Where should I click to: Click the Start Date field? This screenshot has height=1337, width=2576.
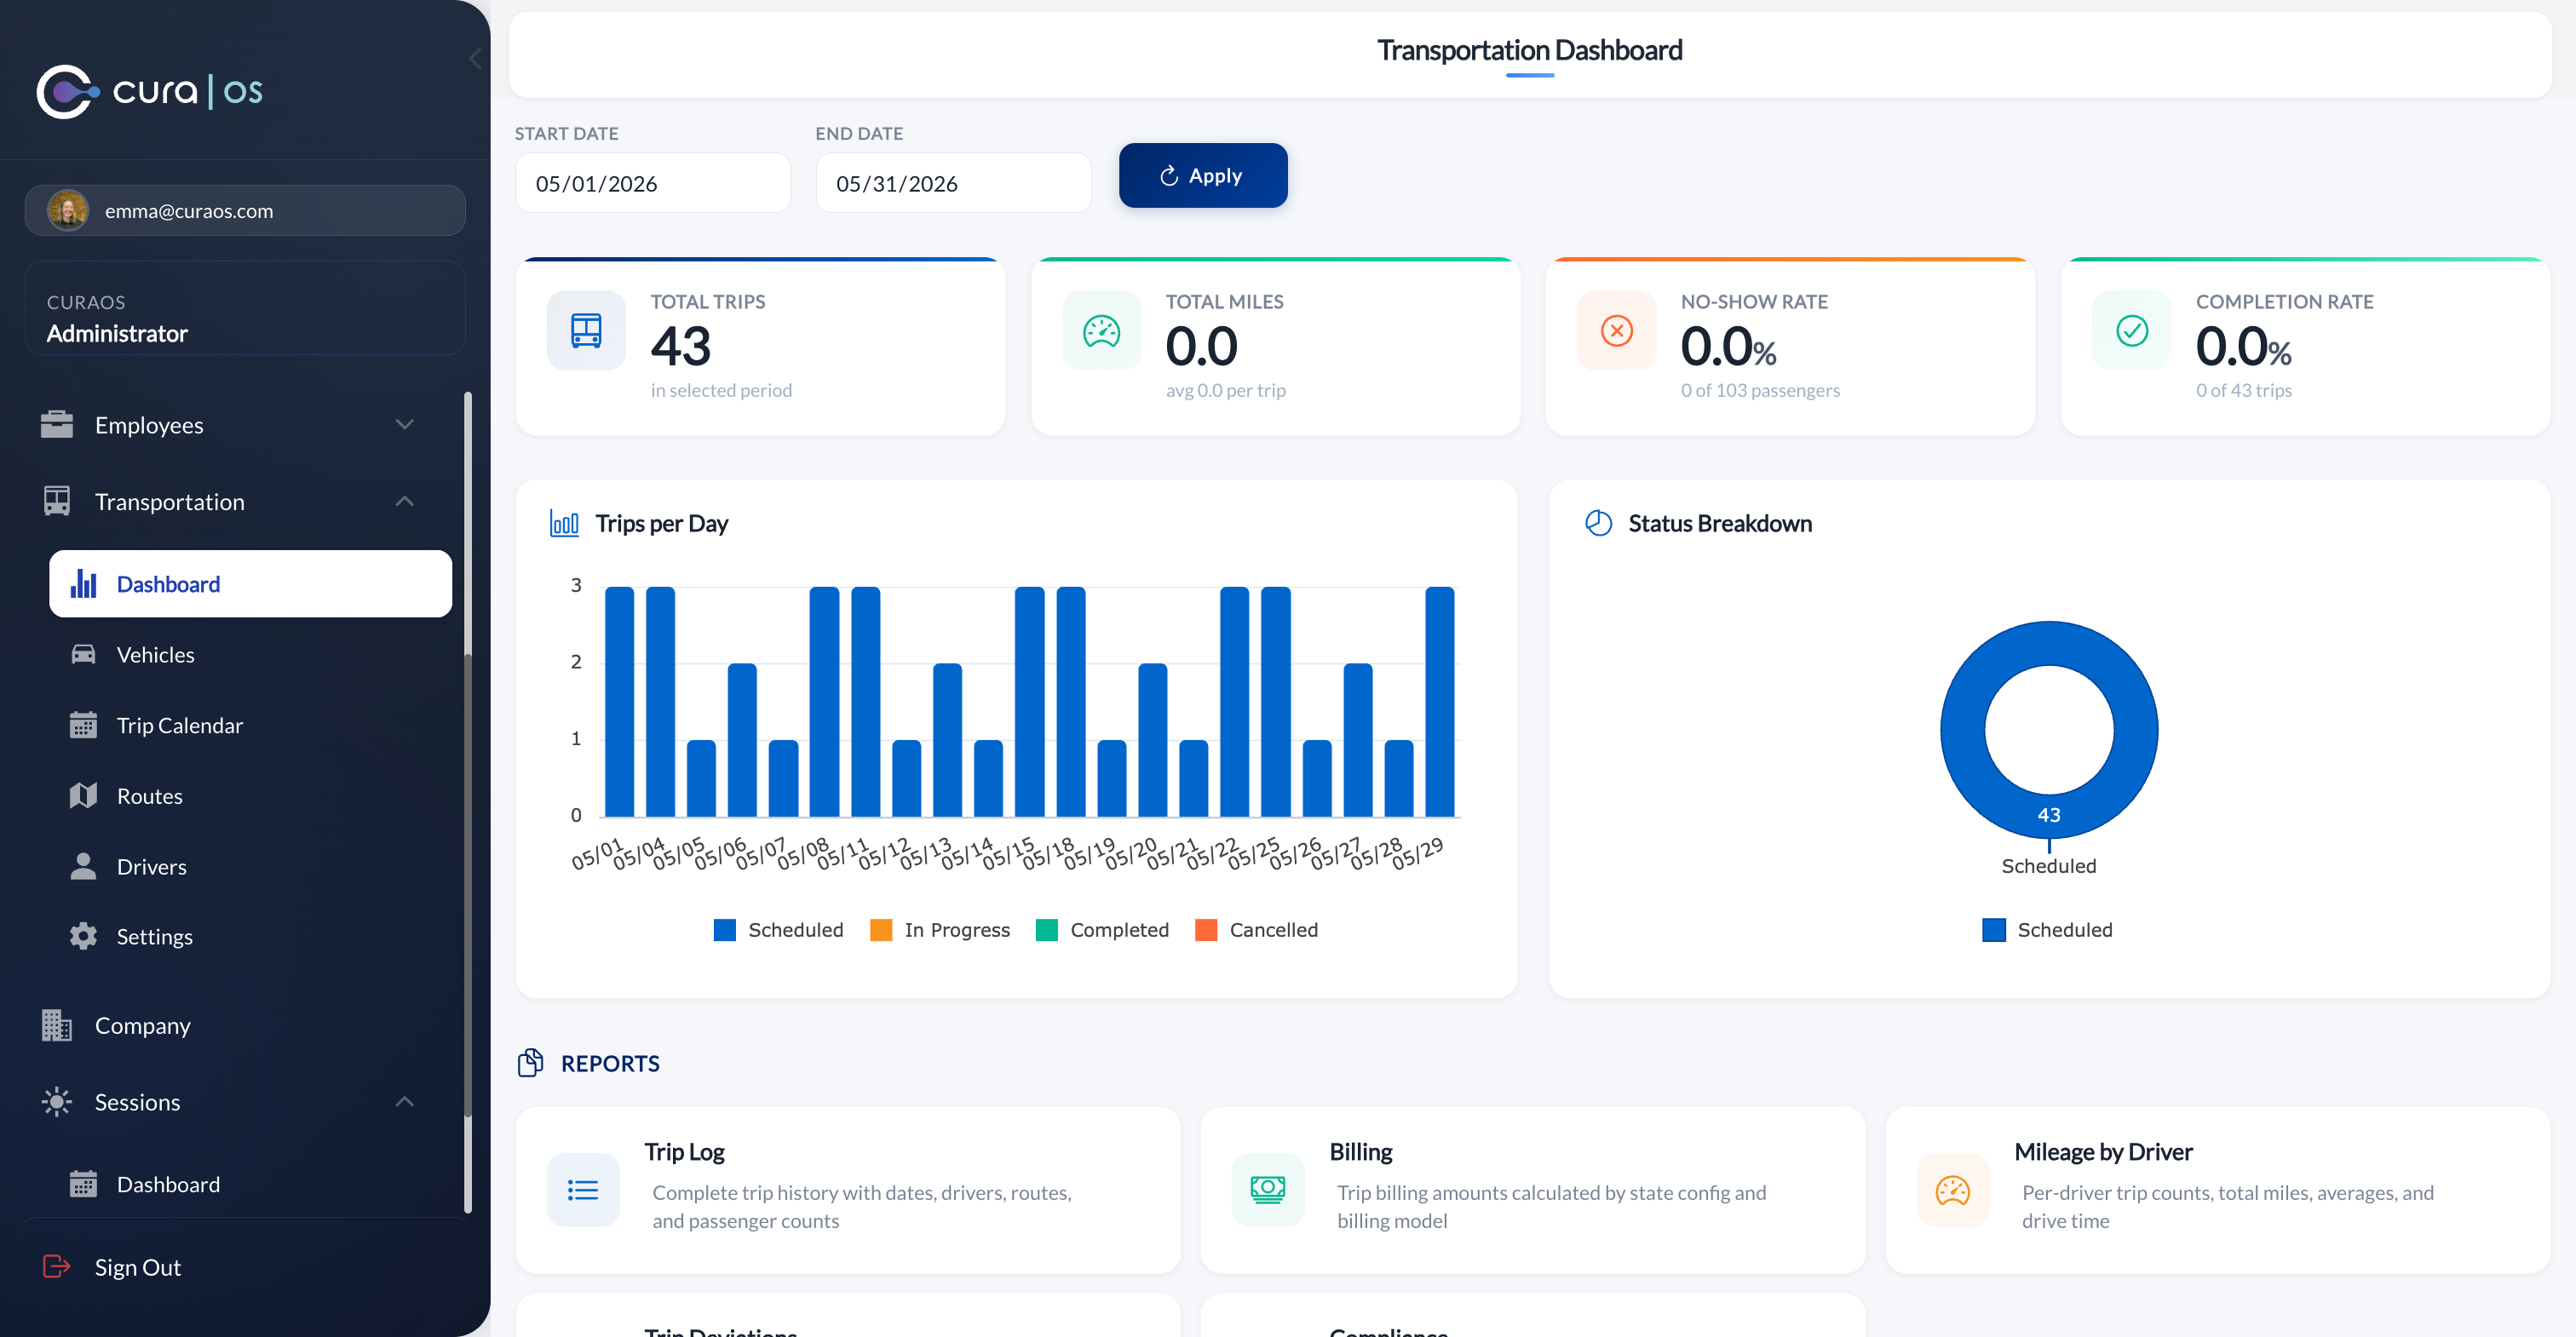click(x=653, y=183)
